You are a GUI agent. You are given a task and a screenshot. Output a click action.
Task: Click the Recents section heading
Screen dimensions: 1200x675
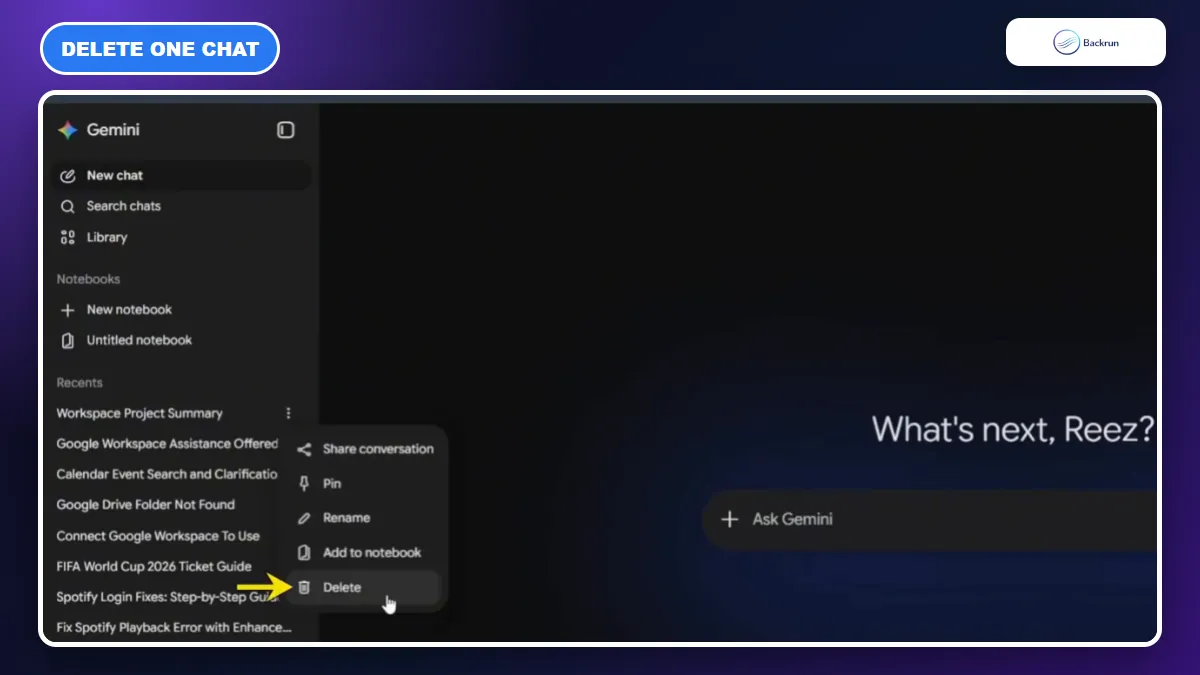80,383
